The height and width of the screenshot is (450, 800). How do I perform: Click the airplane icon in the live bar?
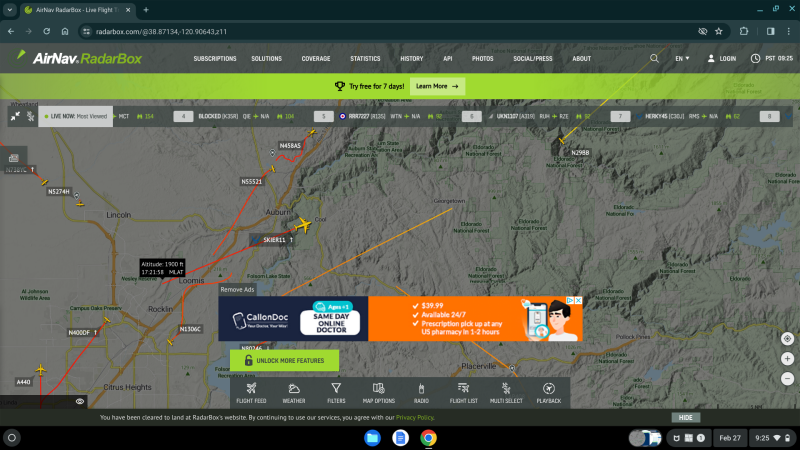[x=31, y=116]
